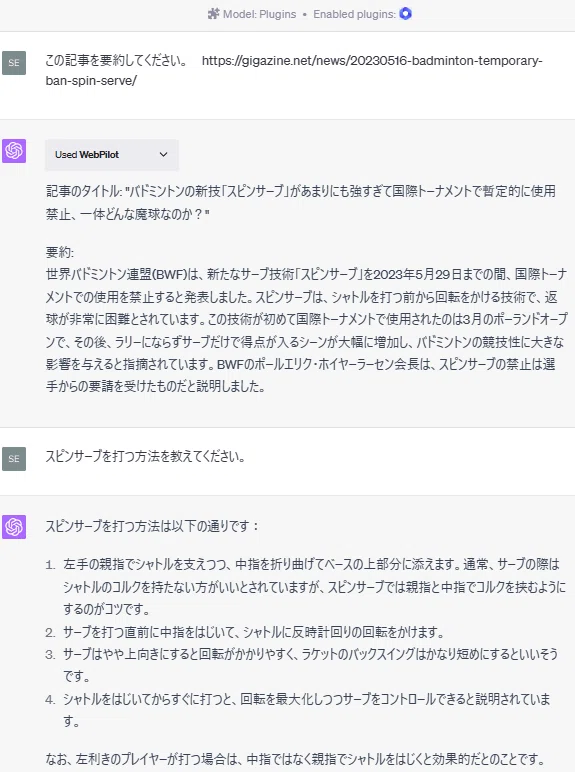
Task: Click the intro line スピンサーブを打つ方法は以下の通りです
Action: [152, 526]
